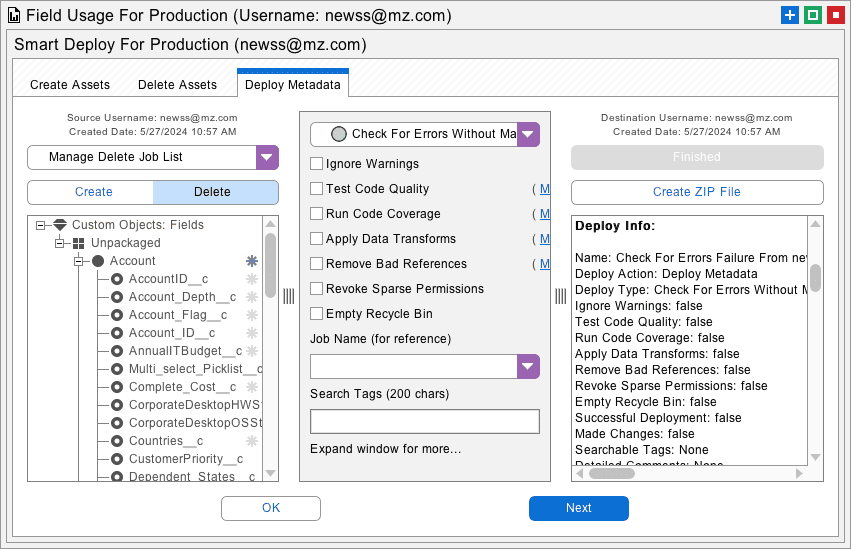Click the right vertical splitter grip handle
Screen dimensions: 851x549
tap(560, 296)
